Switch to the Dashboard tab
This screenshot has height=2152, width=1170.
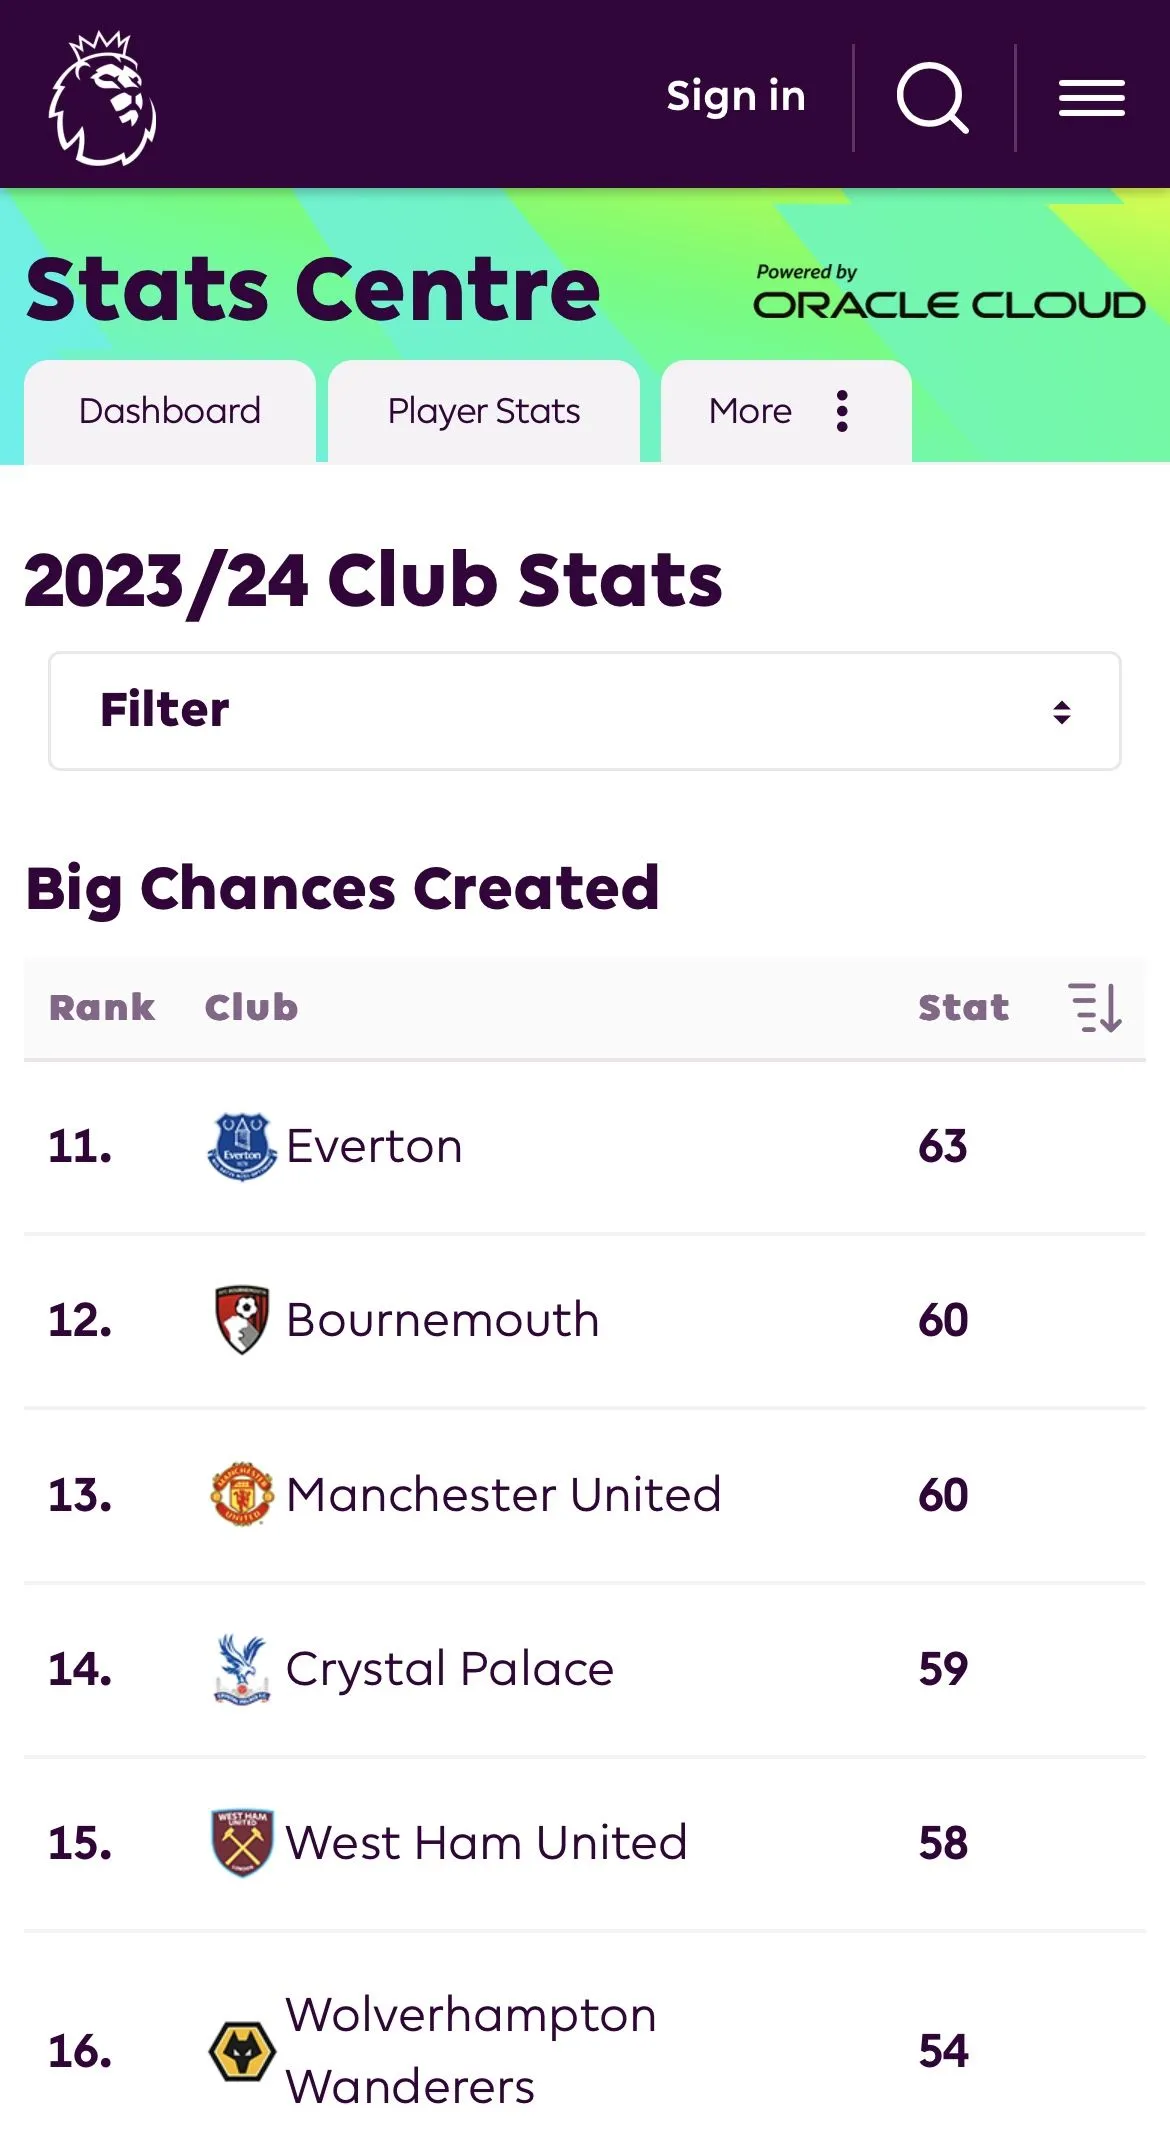(x=170, y=411)
